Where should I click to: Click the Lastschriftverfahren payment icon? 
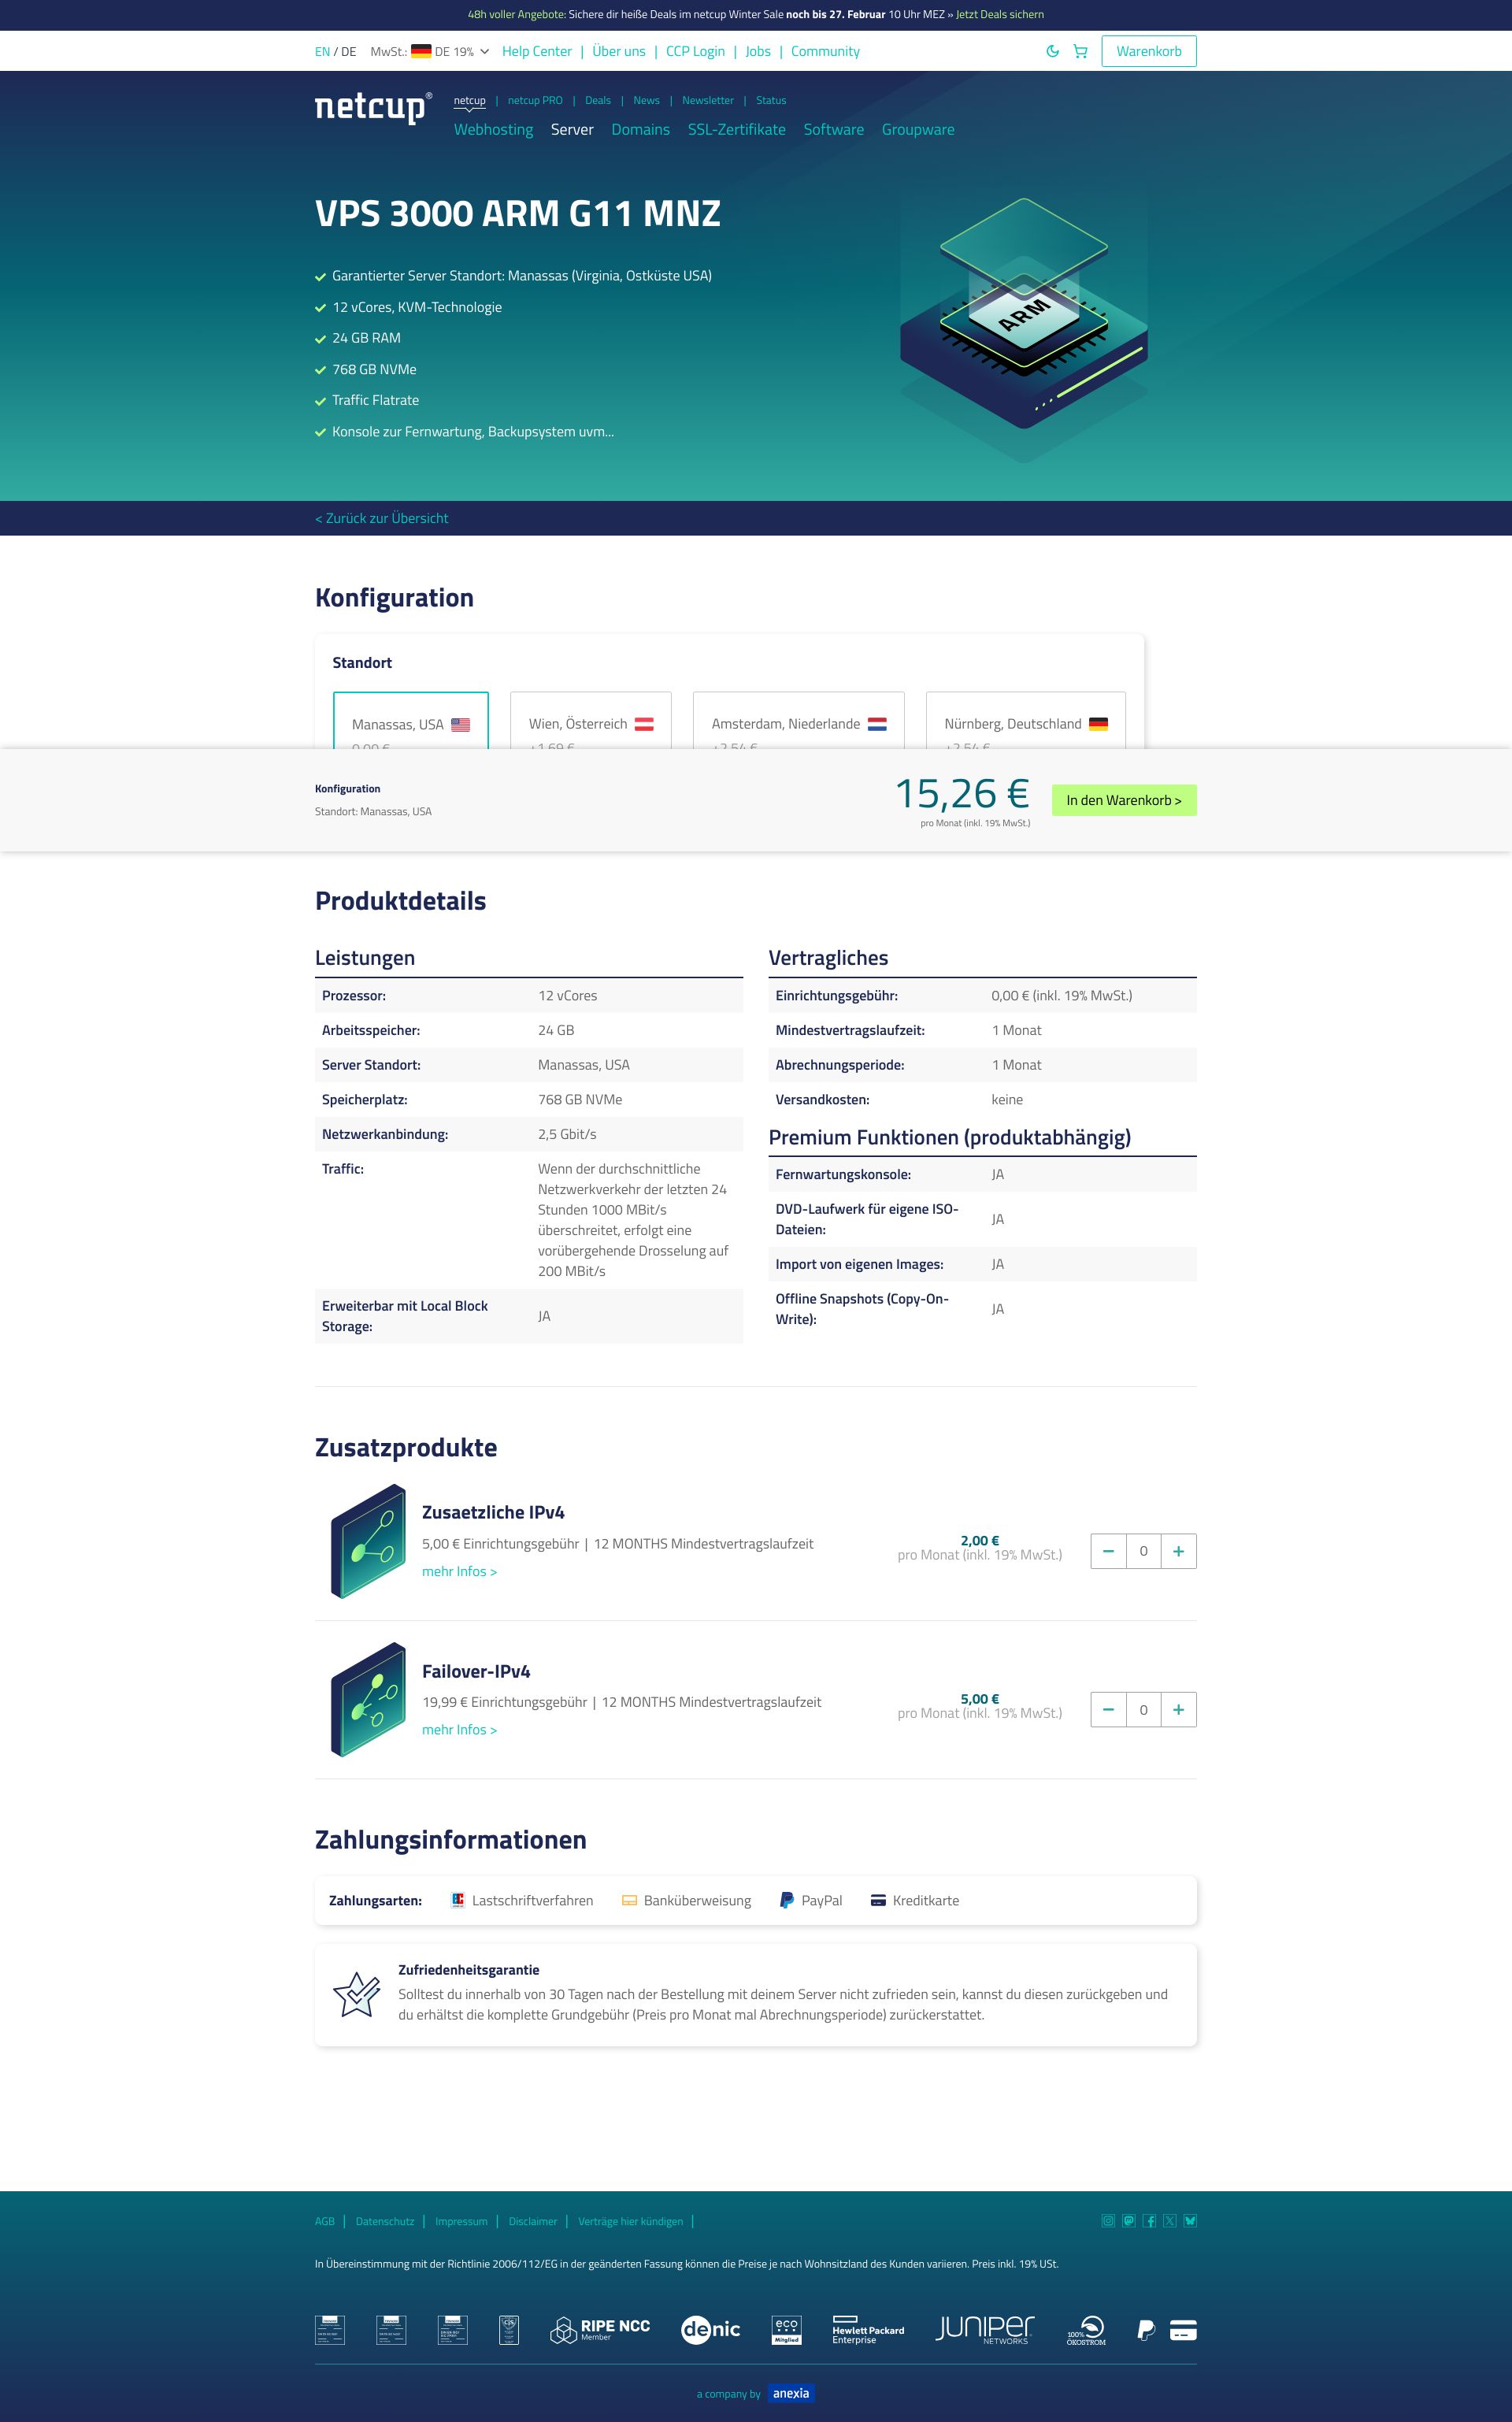(458, 1900)
